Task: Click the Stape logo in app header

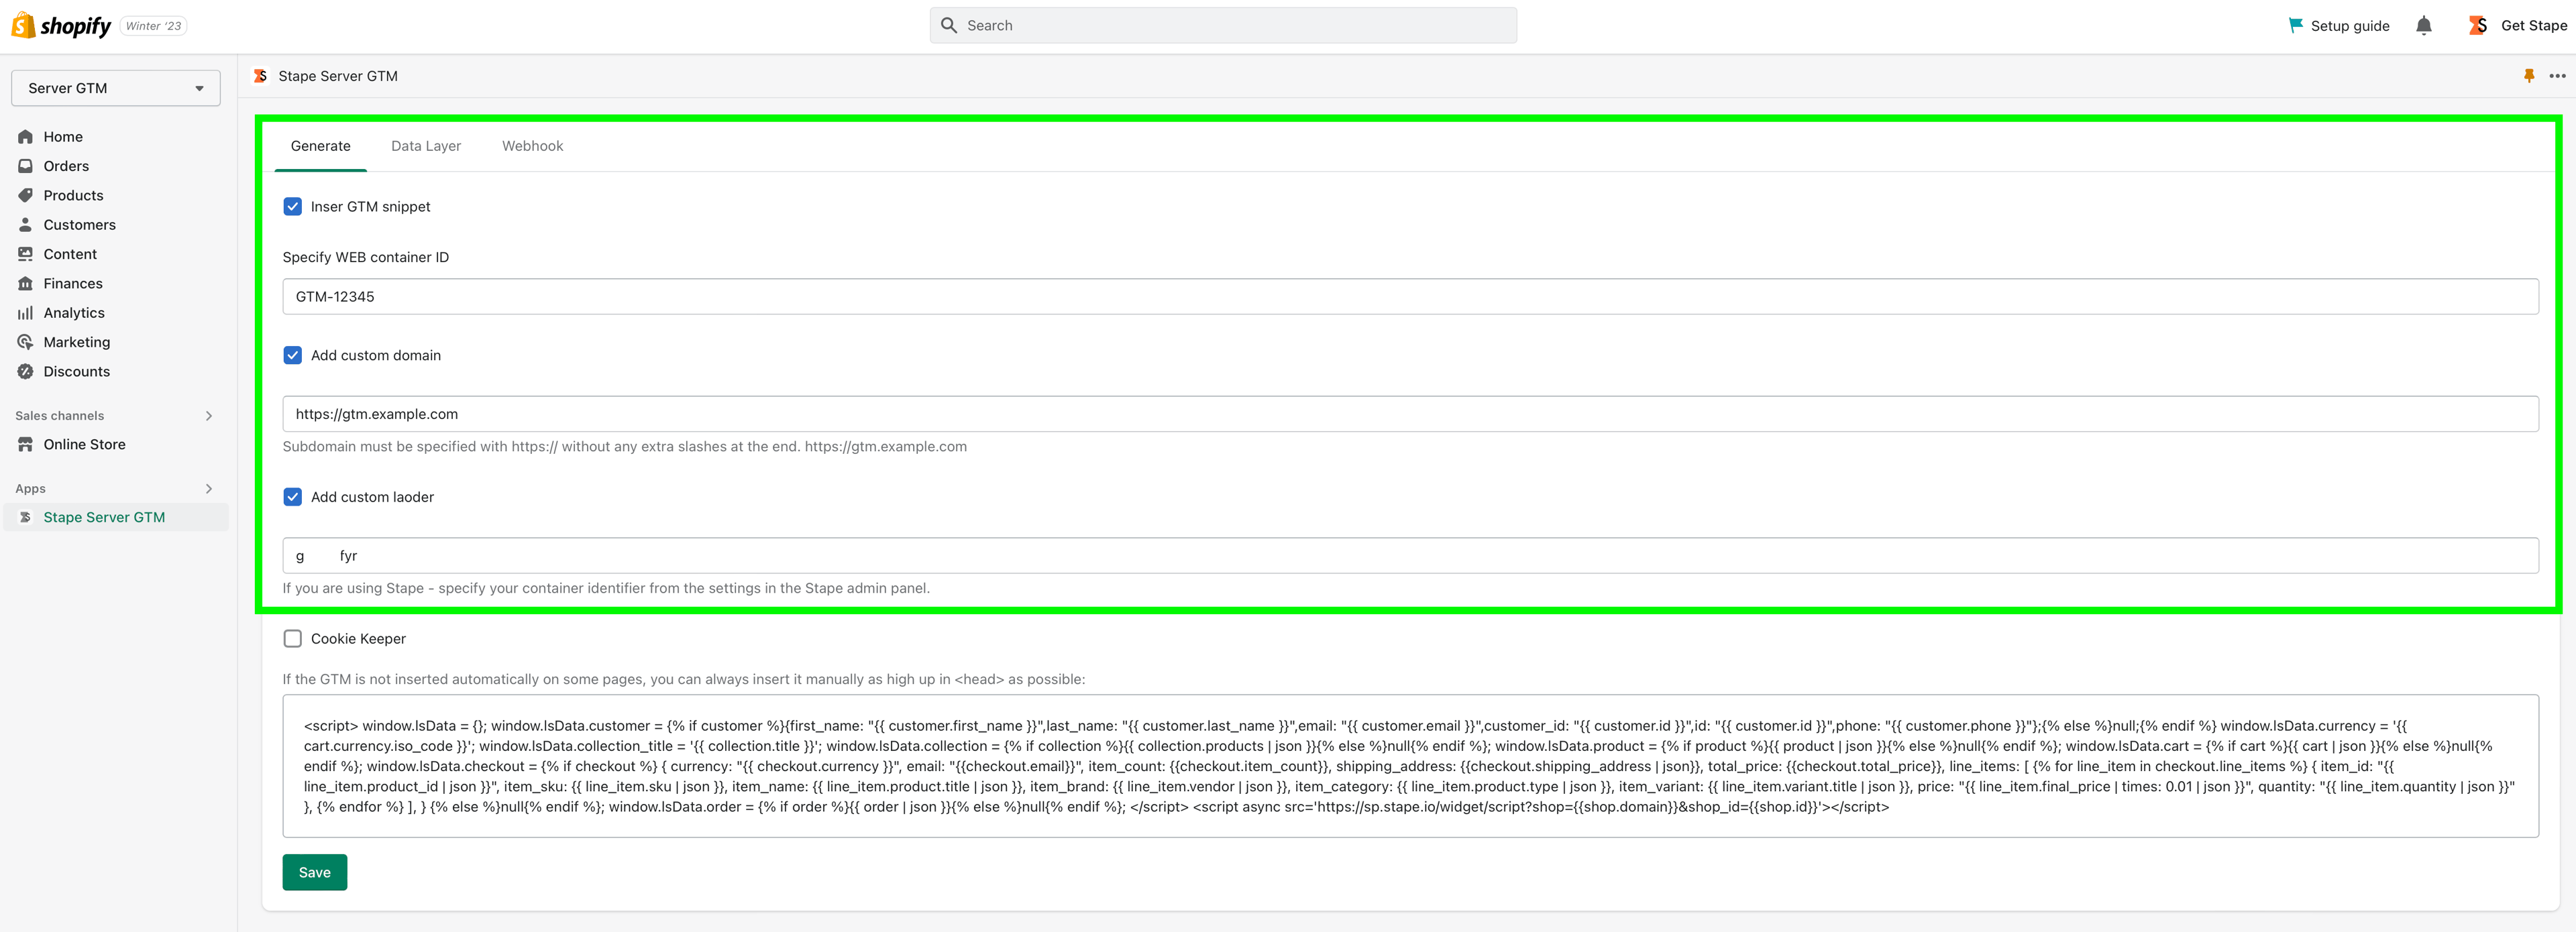Action: pos(260,76)
